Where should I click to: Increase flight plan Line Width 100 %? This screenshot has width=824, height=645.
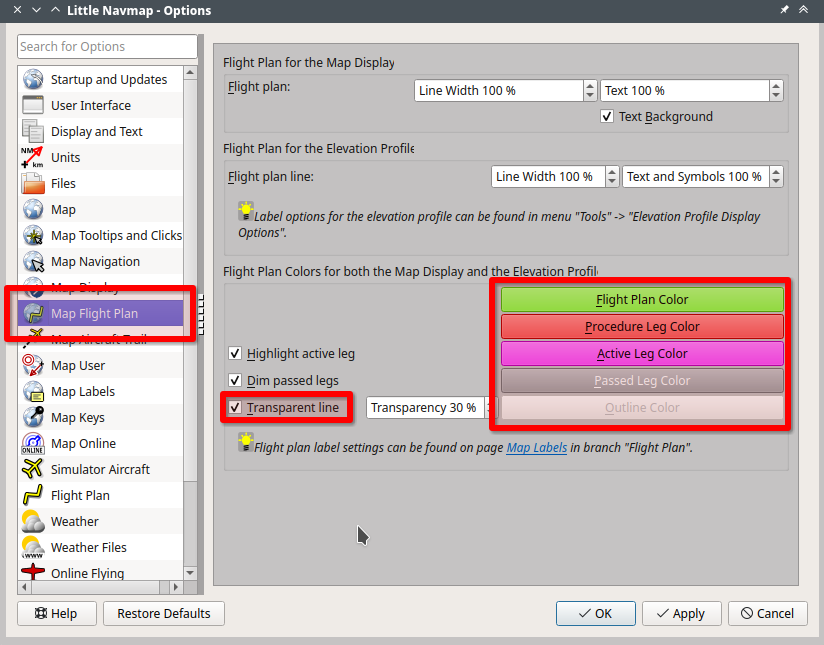pos(590,86)
